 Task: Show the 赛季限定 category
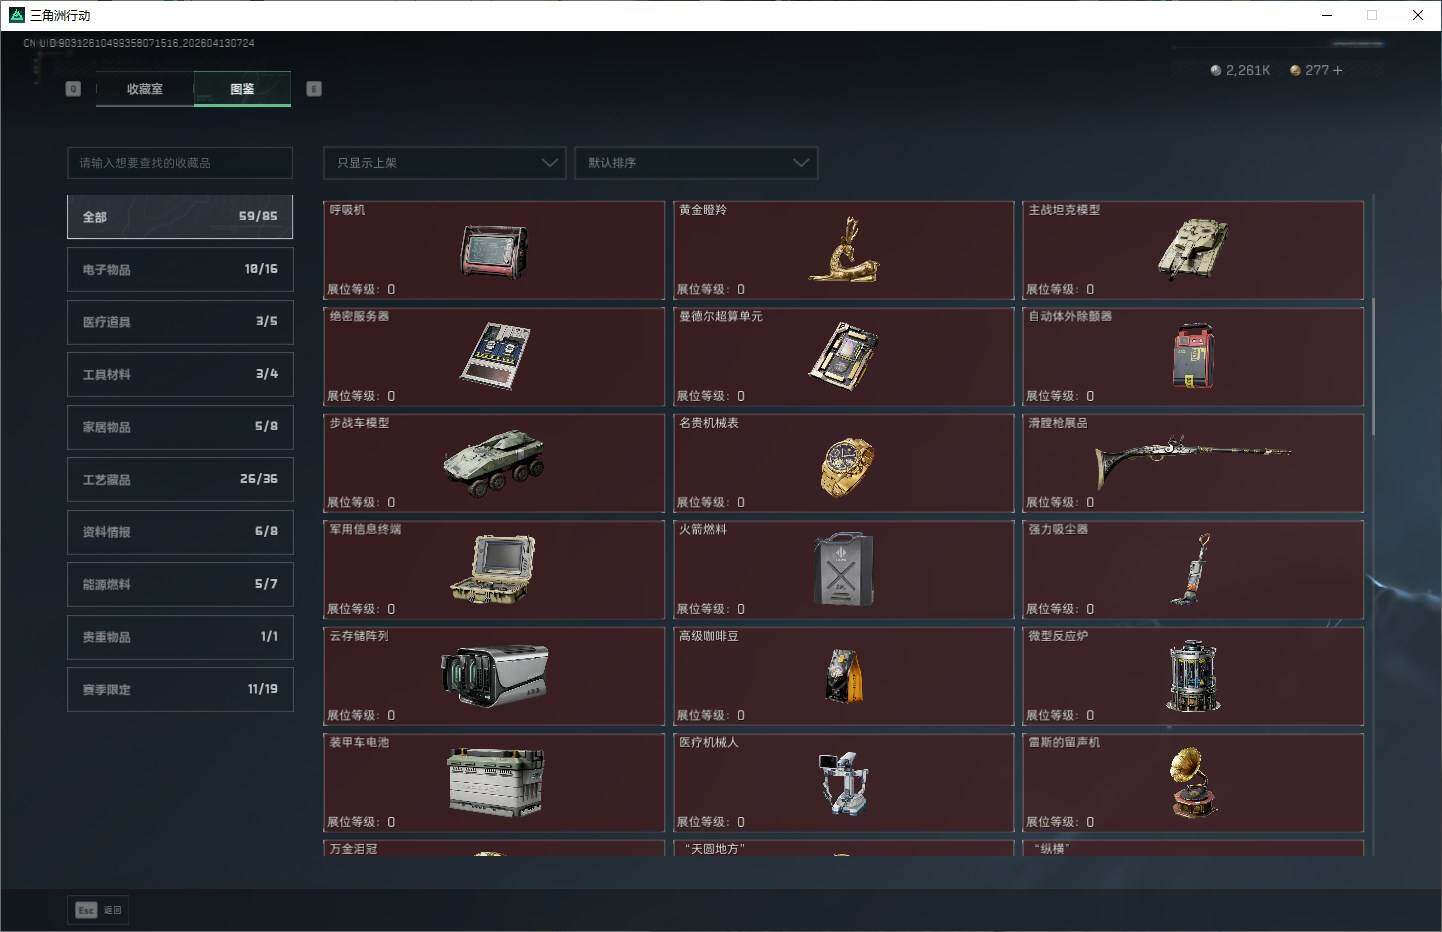[180, 689]
